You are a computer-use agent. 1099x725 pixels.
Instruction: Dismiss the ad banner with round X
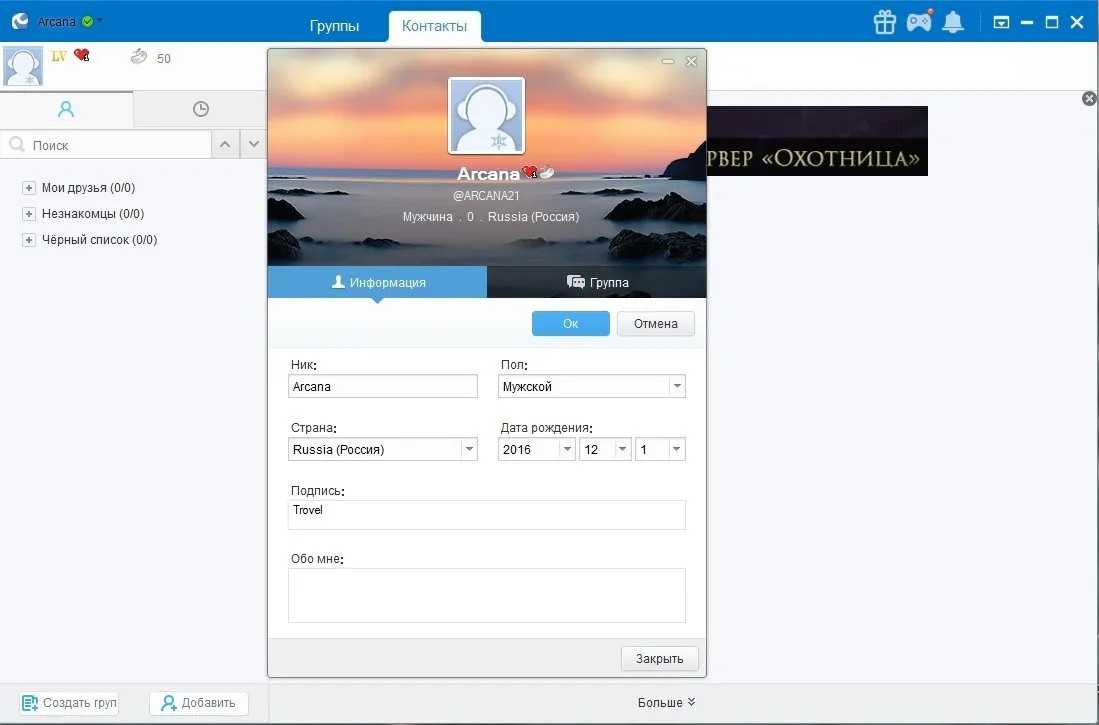tap(1089, 98)
